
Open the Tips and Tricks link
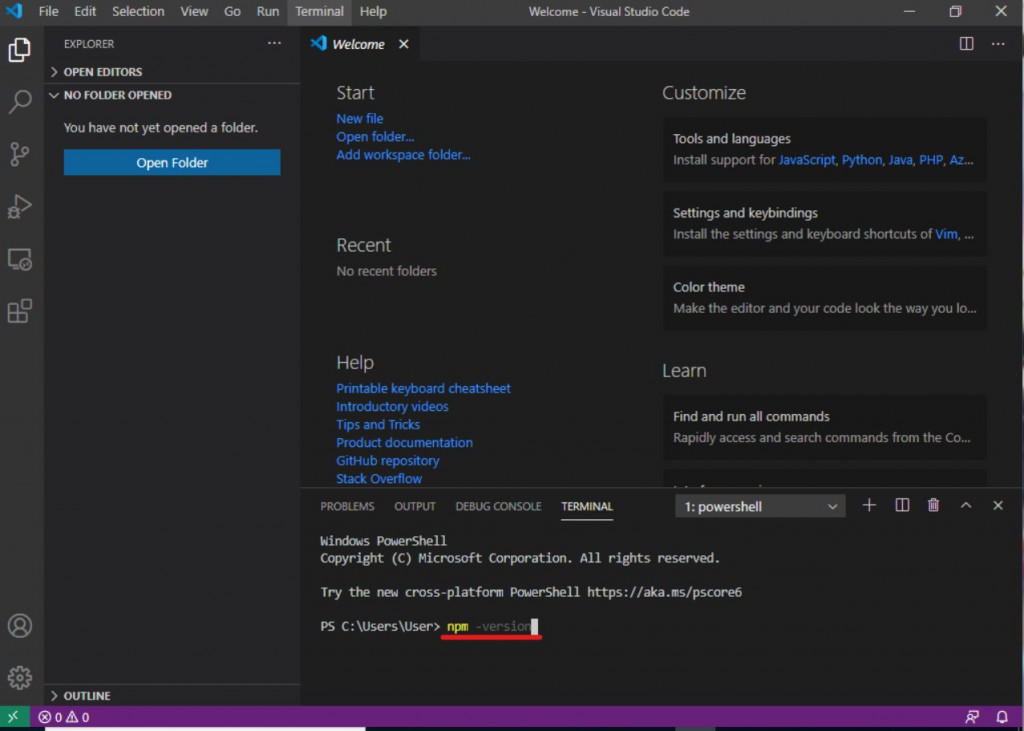click(377, 425)
